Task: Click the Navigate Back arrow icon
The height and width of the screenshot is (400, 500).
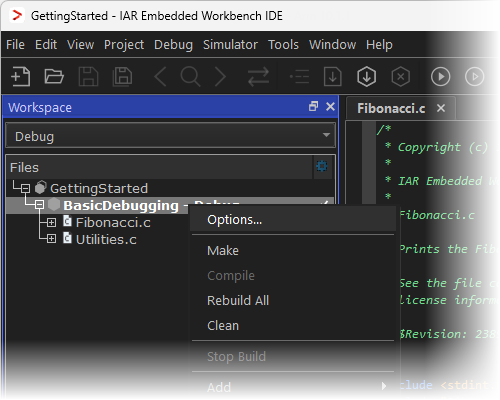Action: pyautogui.click(x=161, y=76)
